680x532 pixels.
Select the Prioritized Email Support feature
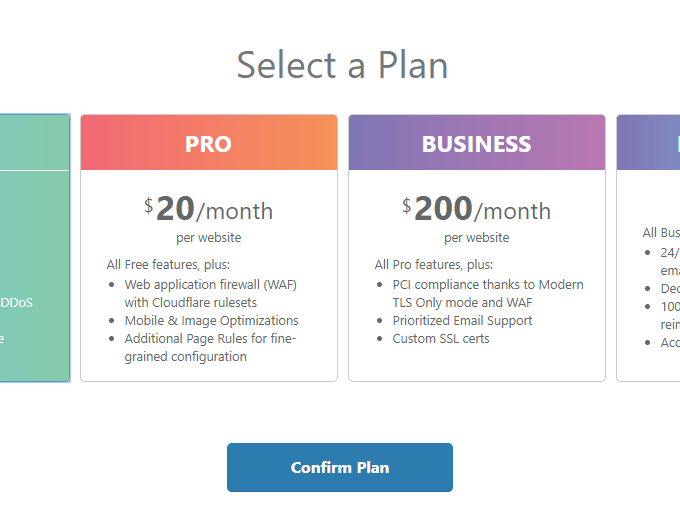[x=462, y=321]
